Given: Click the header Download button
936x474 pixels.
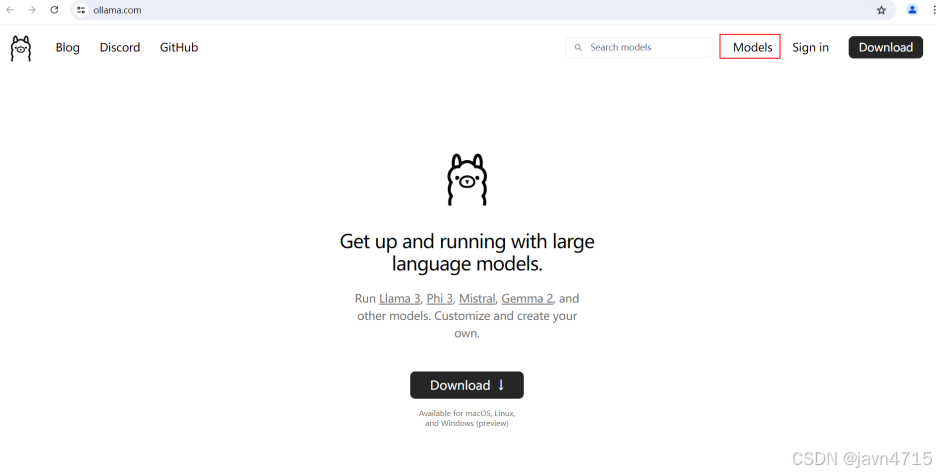Looking at the screenshot, I should pyautogui.click(x=885, y=47).
